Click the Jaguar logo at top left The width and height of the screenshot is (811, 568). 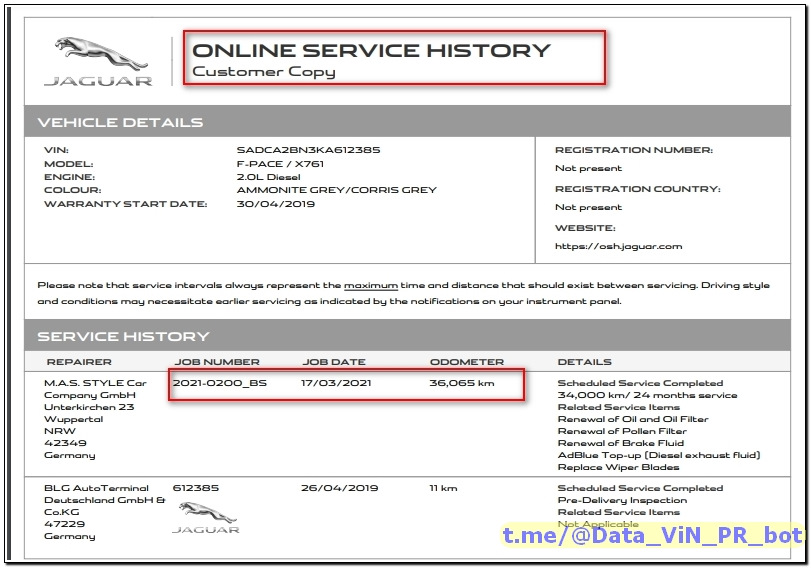pyautogui.click(x=98, y=62)
